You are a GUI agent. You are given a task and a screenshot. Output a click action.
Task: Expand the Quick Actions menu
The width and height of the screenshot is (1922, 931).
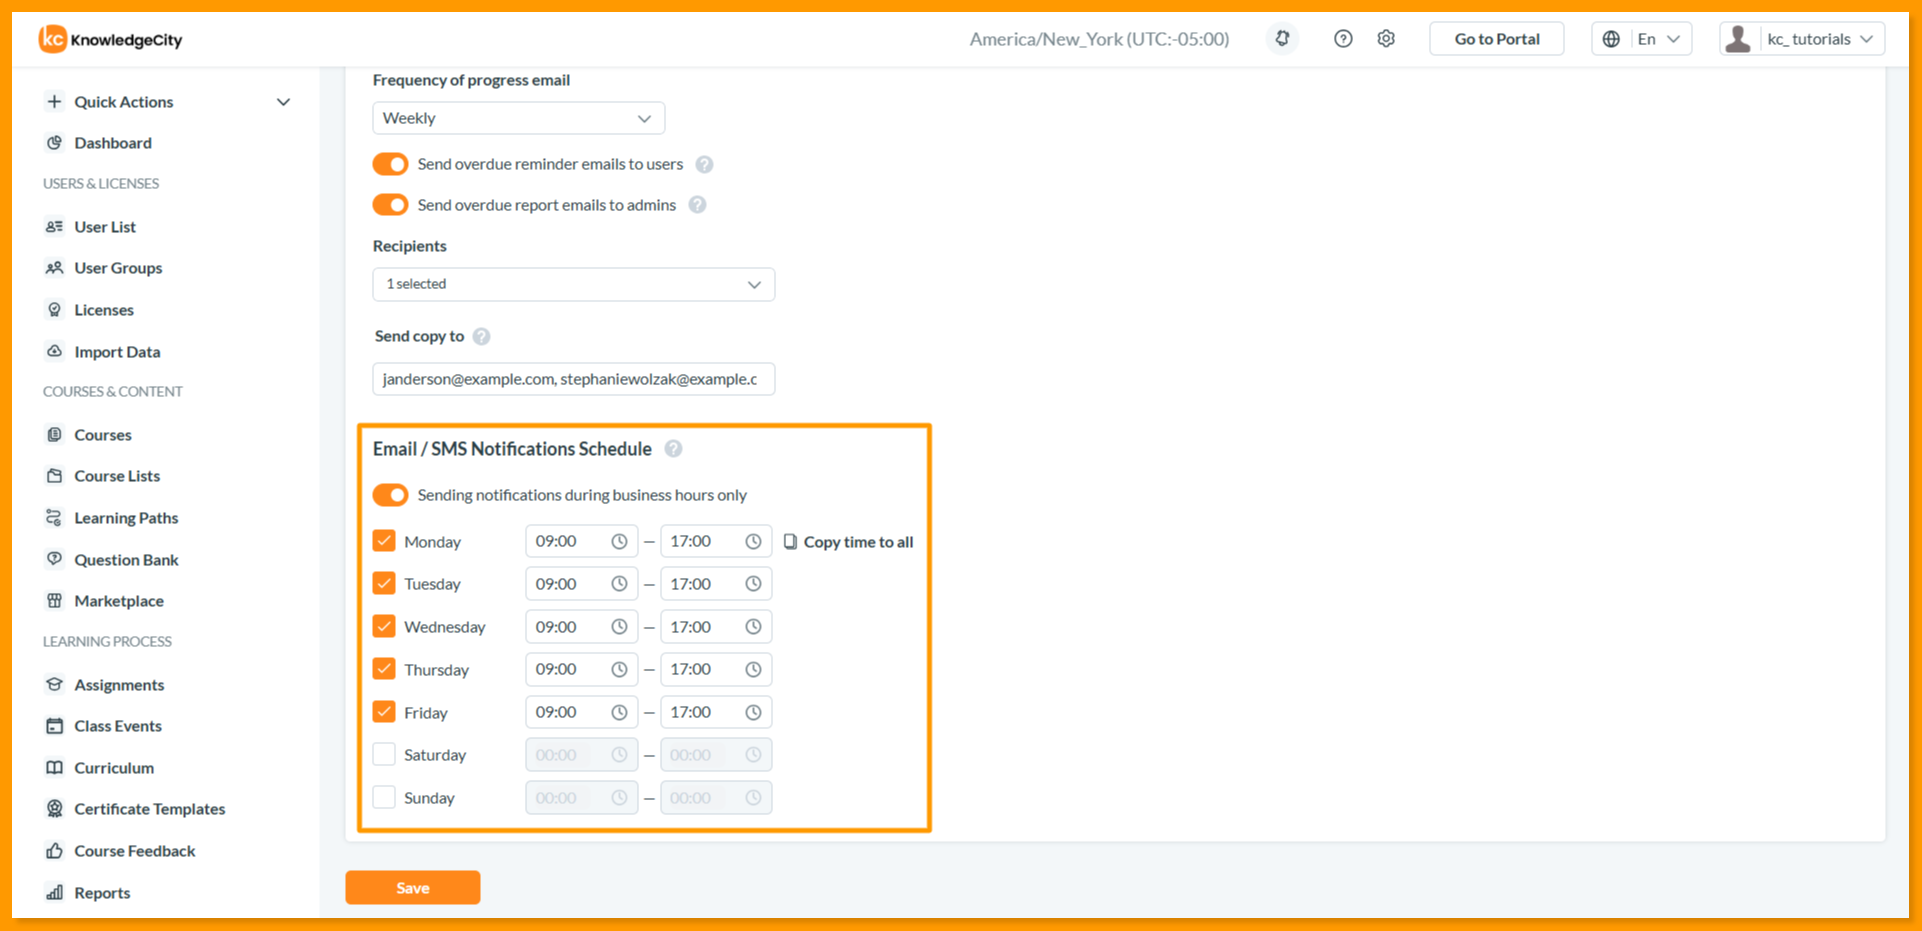click(168, 102)
